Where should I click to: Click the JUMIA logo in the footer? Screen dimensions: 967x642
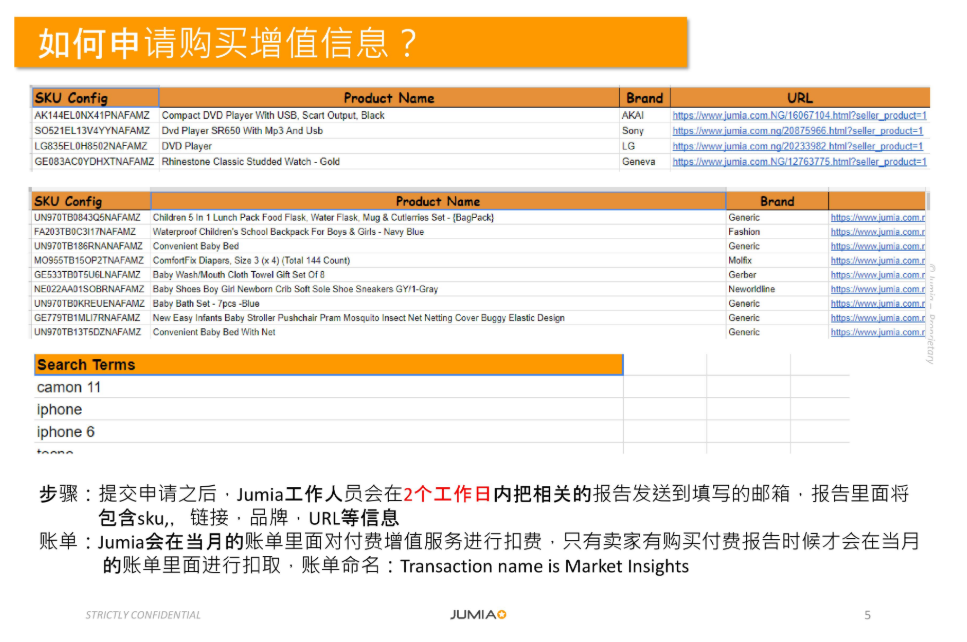478,614
